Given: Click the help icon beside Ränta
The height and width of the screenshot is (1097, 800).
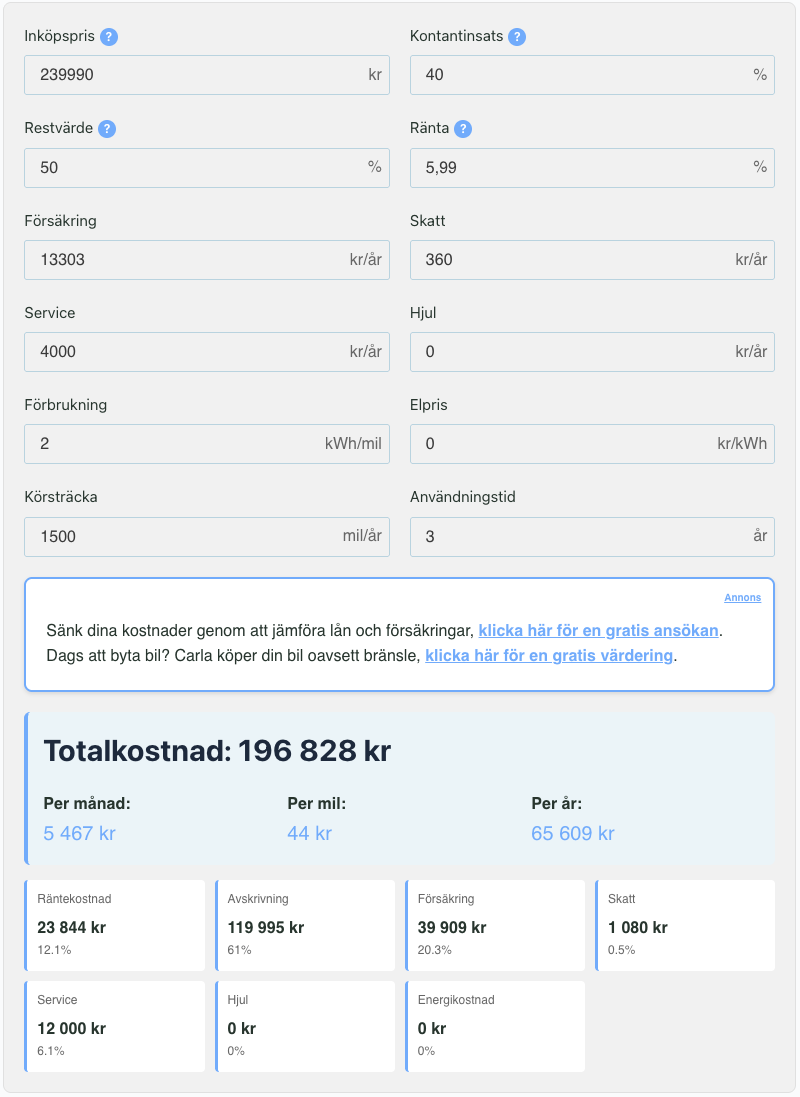Looking at the screenshot, I should point(463,129).
